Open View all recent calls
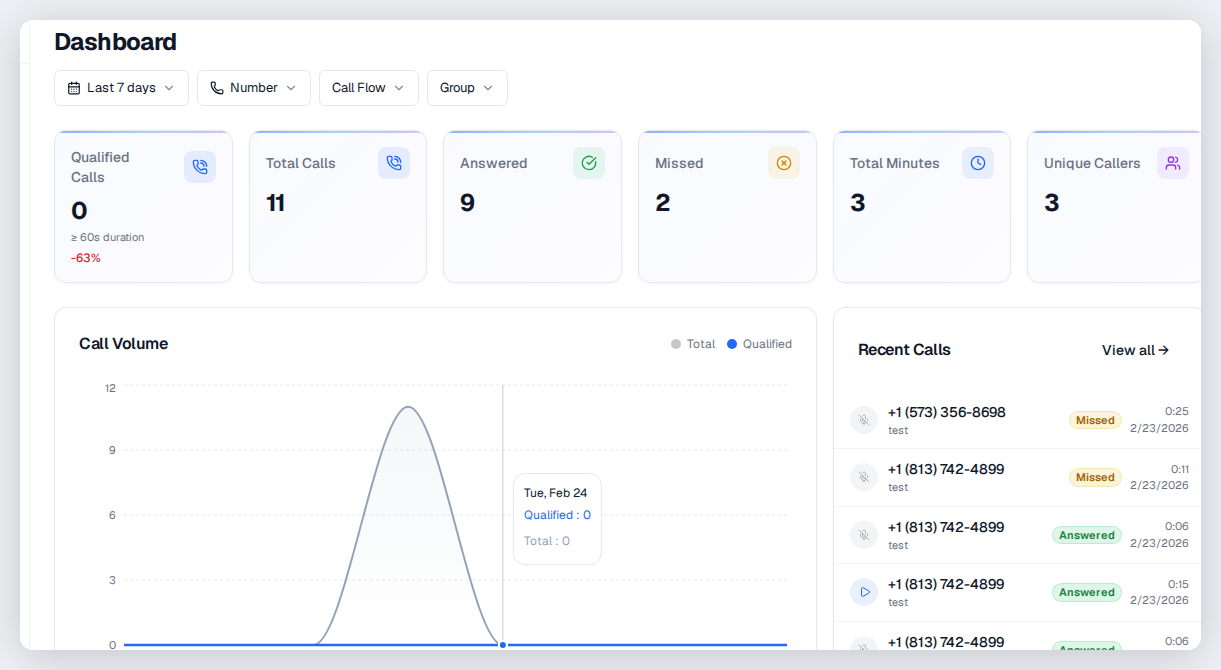This screenshot has width=1221, height=670. click(1135, 350)
